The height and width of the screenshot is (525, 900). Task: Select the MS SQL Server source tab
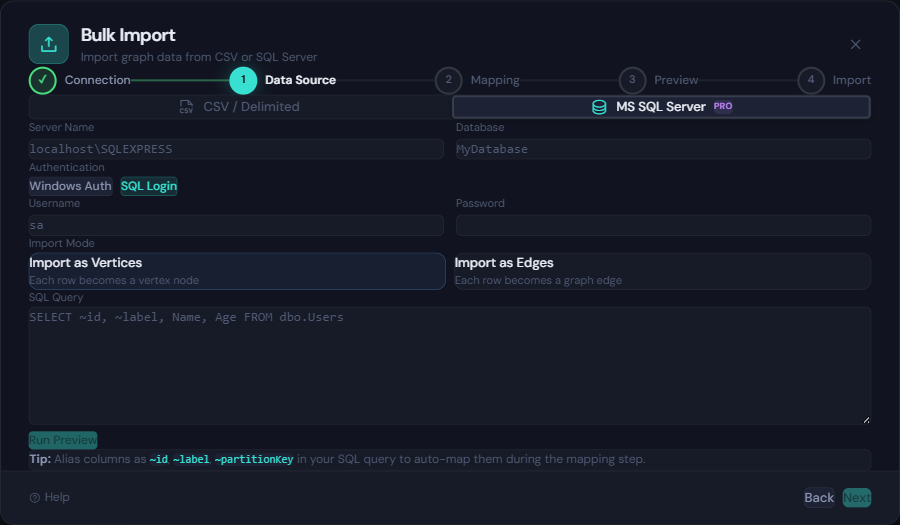click(x=661, y=107)
